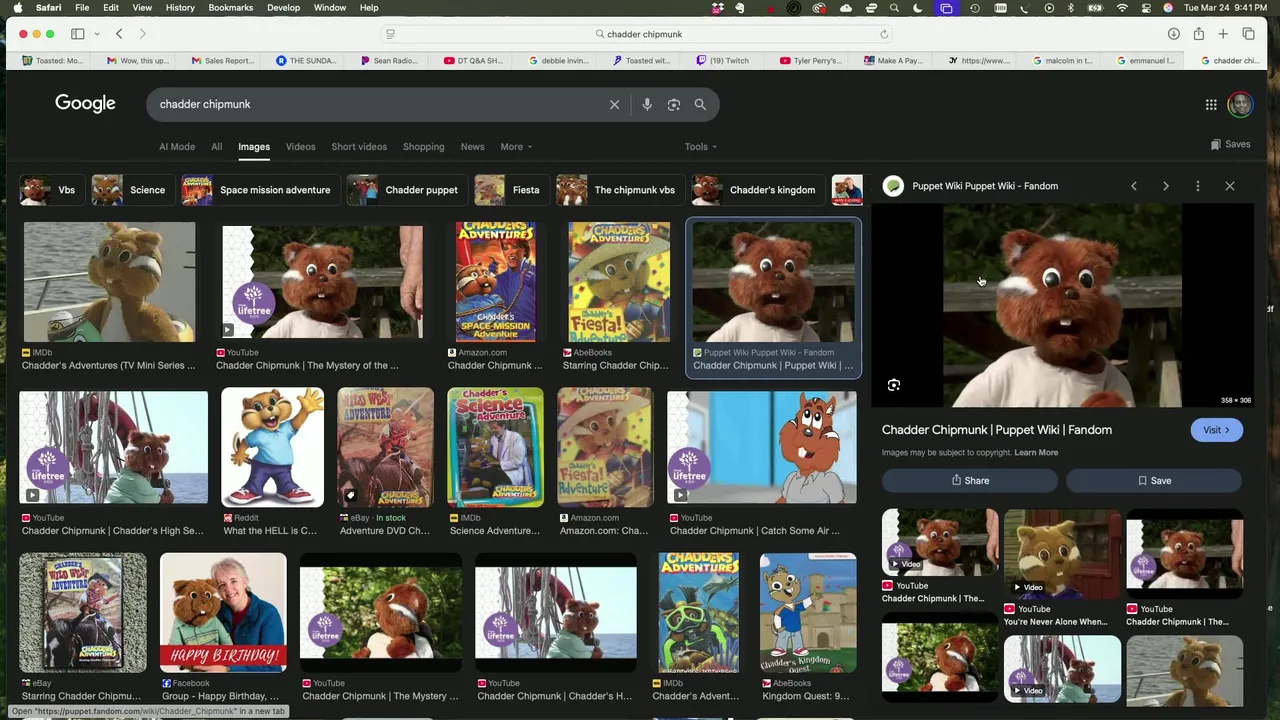This screenshot has width=1280, height=720.
Task: Clear the search box with X icon
Action: (614, 104)
